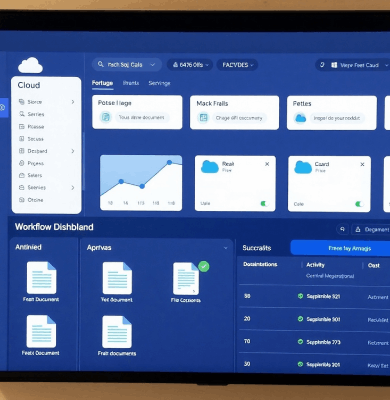
Task: Open the Featt Document file icon
Action: point(41,277)
